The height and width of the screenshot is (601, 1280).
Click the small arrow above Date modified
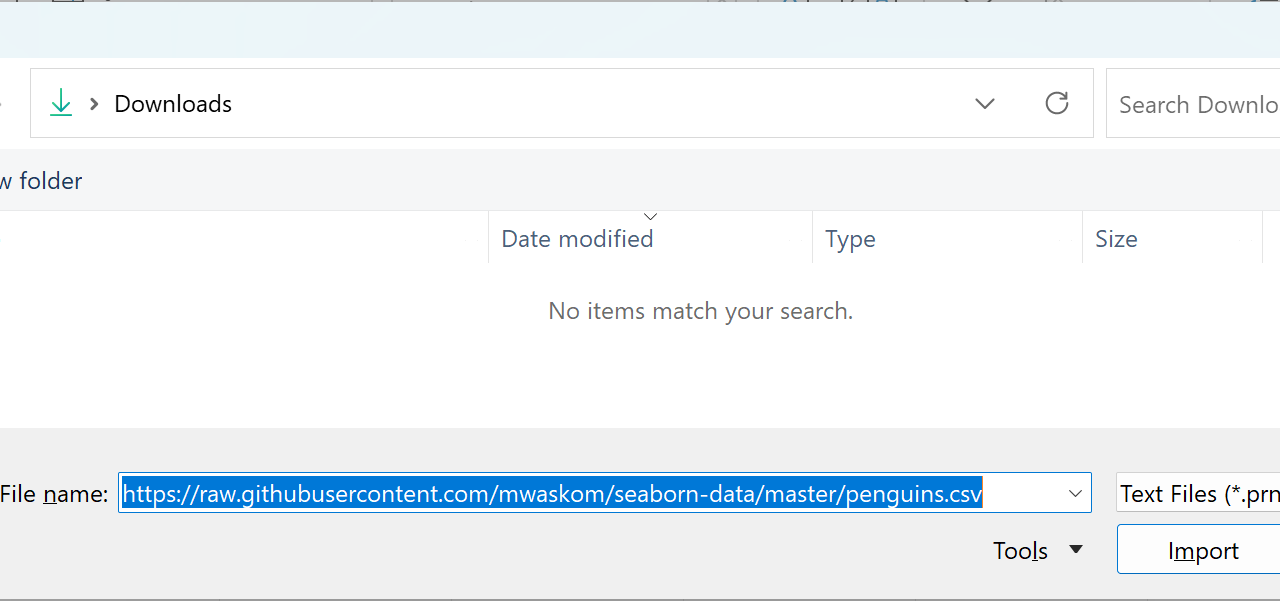point(651,216)
